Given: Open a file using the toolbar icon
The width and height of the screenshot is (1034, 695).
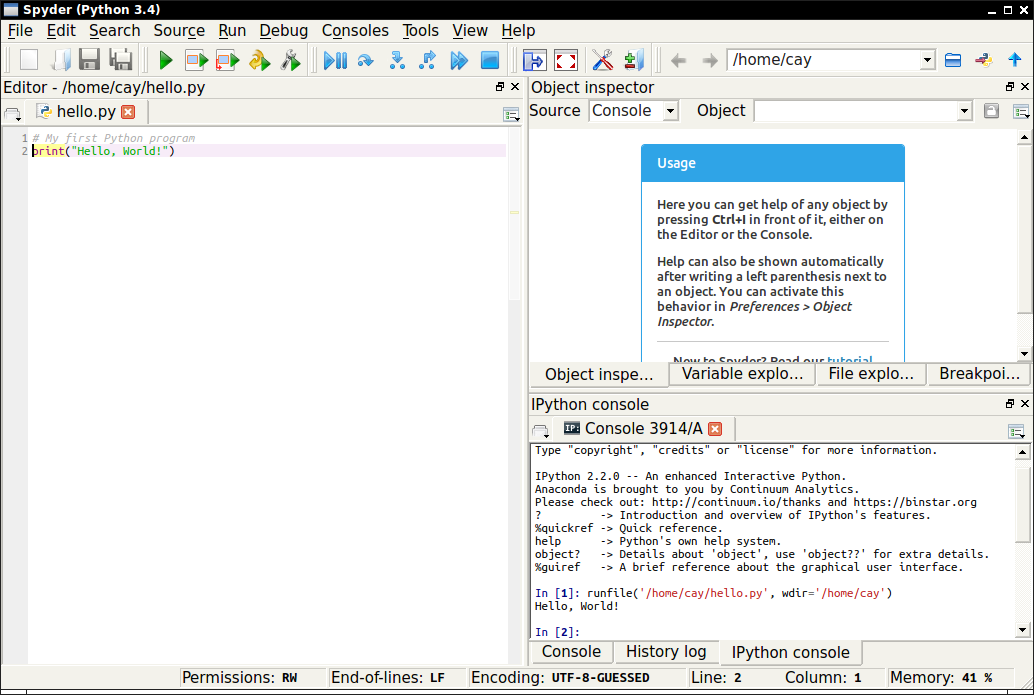Looking at the screenshot, I should tap(60, 60).
